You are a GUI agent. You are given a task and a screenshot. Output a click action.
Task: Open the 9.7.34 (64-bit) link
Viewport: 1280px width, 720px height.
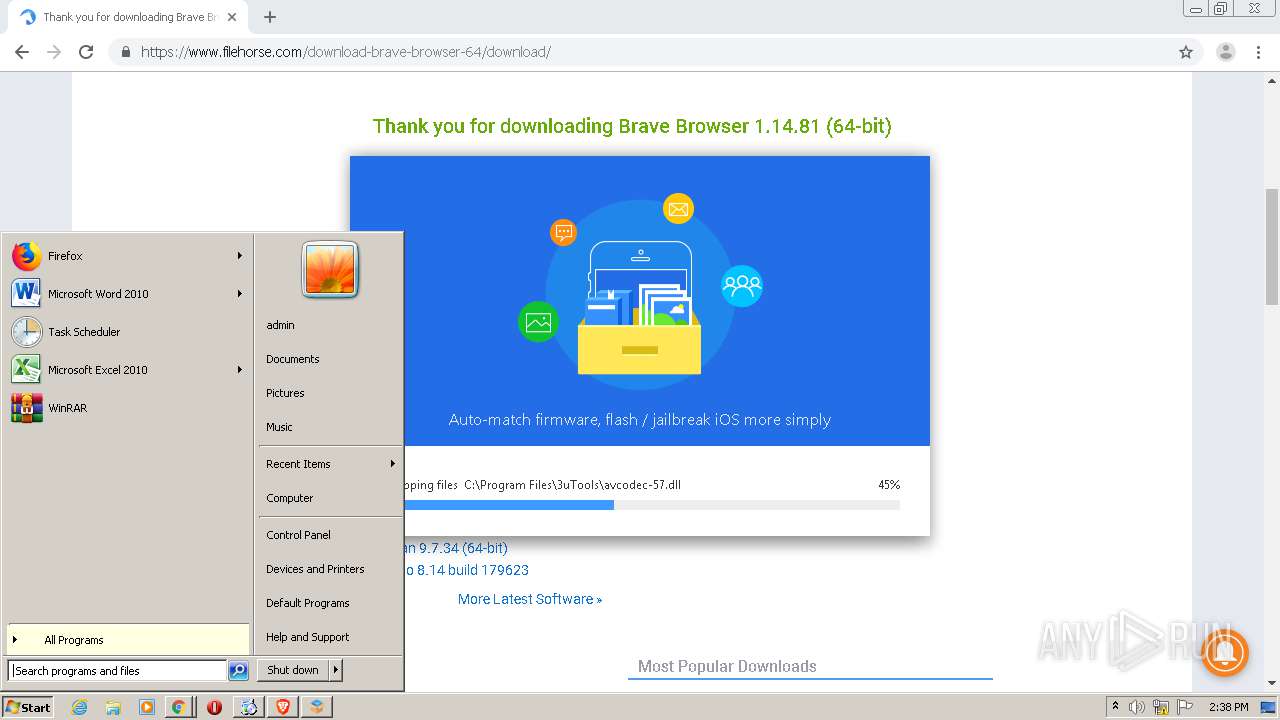coord(456,548)
